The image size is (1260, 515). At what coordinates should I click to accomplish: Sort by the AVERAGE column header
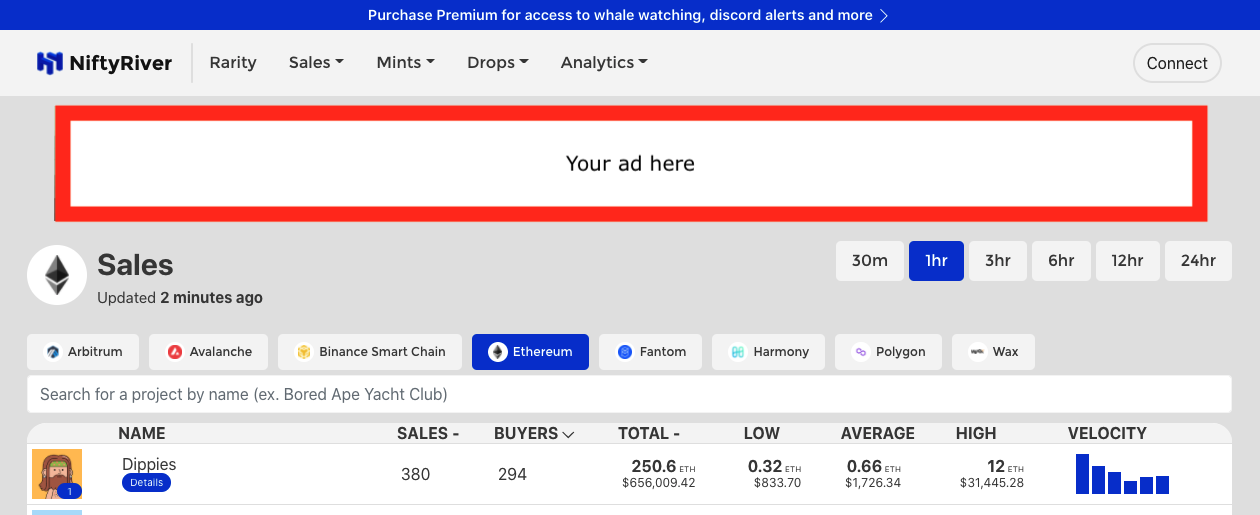877,434
